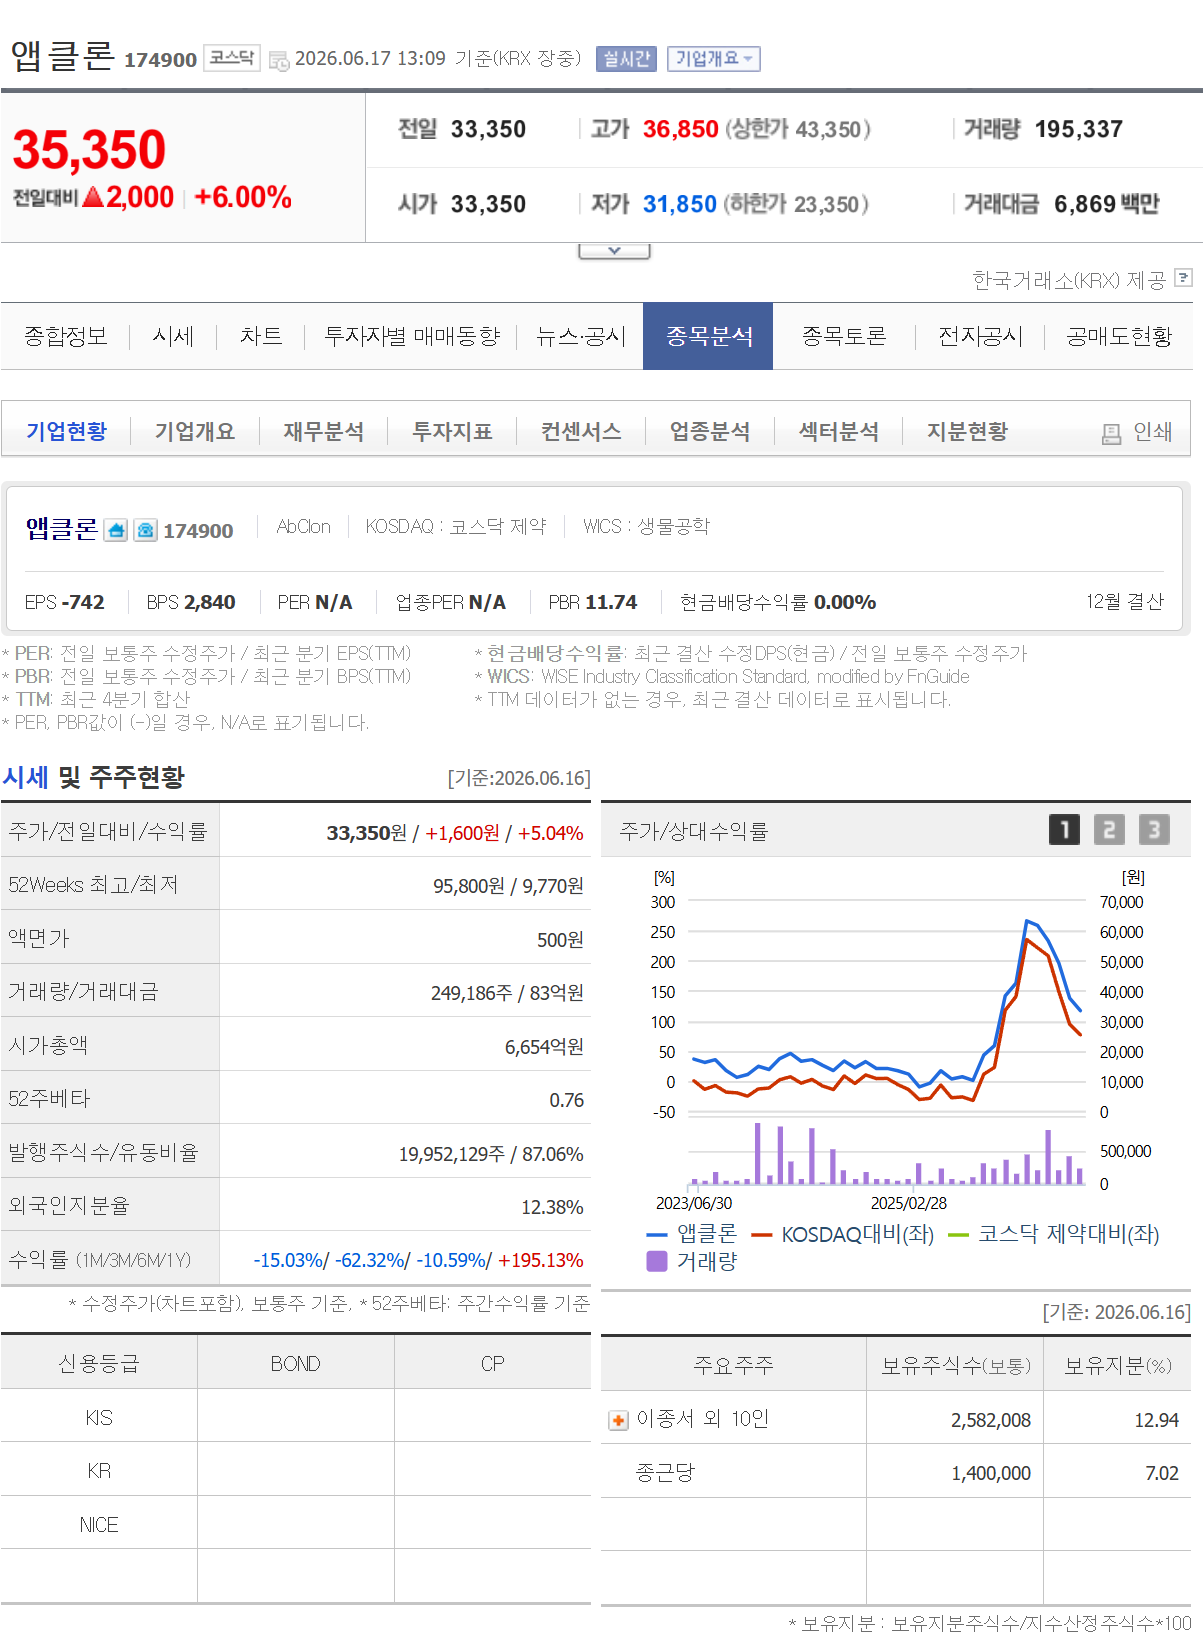Click the homepage icon next to 앱클론
Image resolution: width=1203 pixels, height=1649 pixels.
116,530
